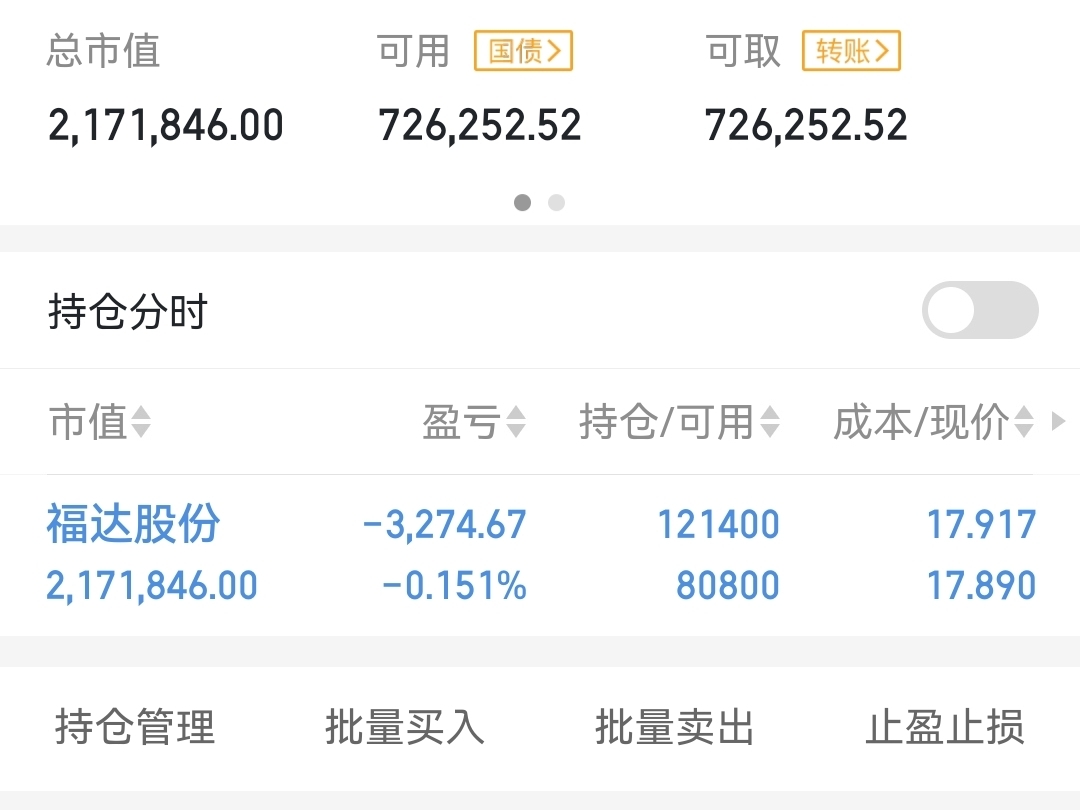Viewport: 1080px width, 810px height.
Task: Select 福达股份 market value 2,171,846.00
Action: coord(152,586)
